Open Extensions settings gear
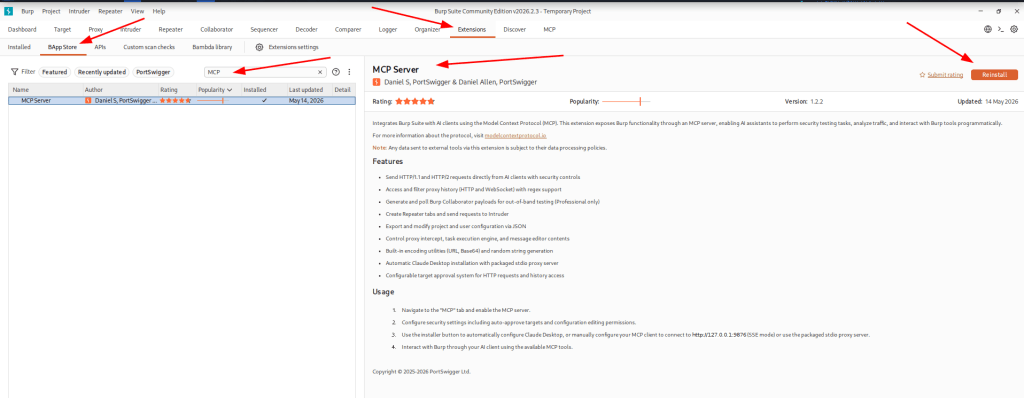Screen dimensions: 1024x398 pos(259,47)
